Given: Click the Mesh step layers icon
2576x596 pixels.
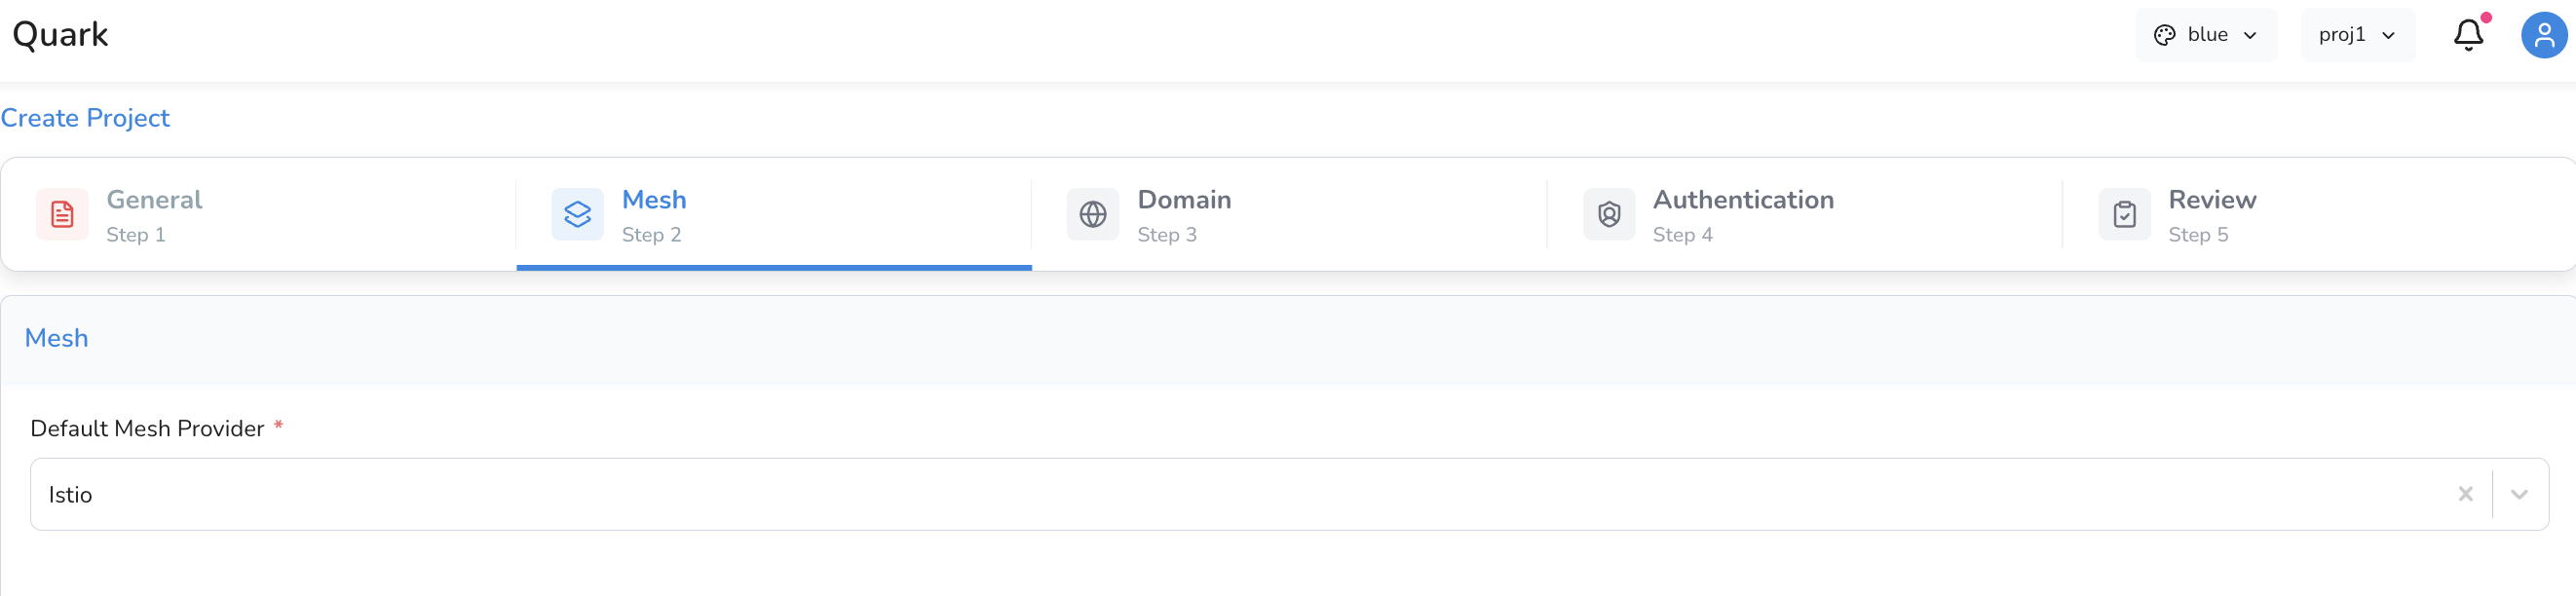Looking at the screenshot, I should tap(577, 214).
